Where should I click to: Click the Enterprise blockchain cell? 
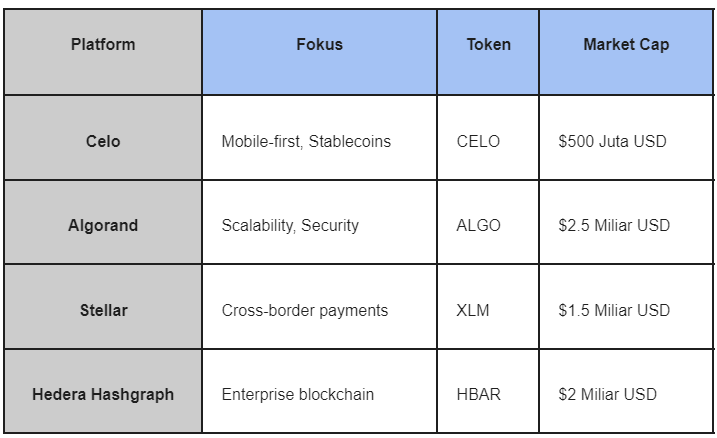click(x=319, y=391)
